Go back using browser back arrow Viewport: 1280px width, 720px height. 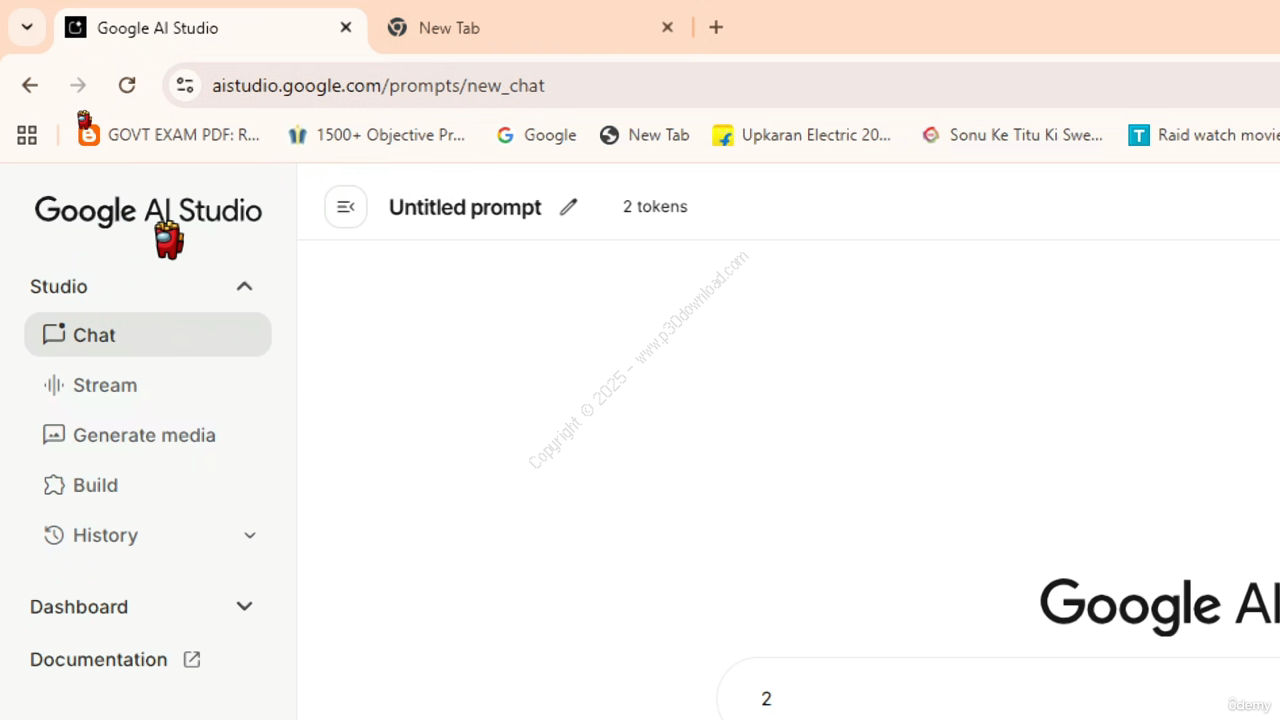tap(30, 85)
